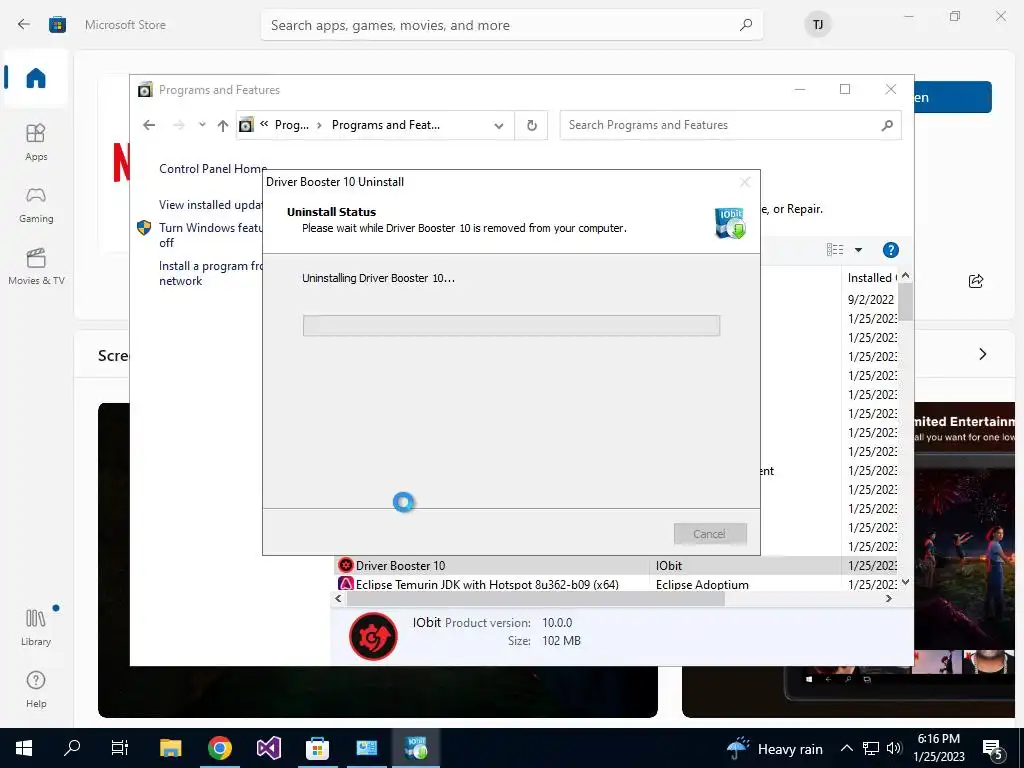Expand view options dropdown arrow

pos(858,250)
